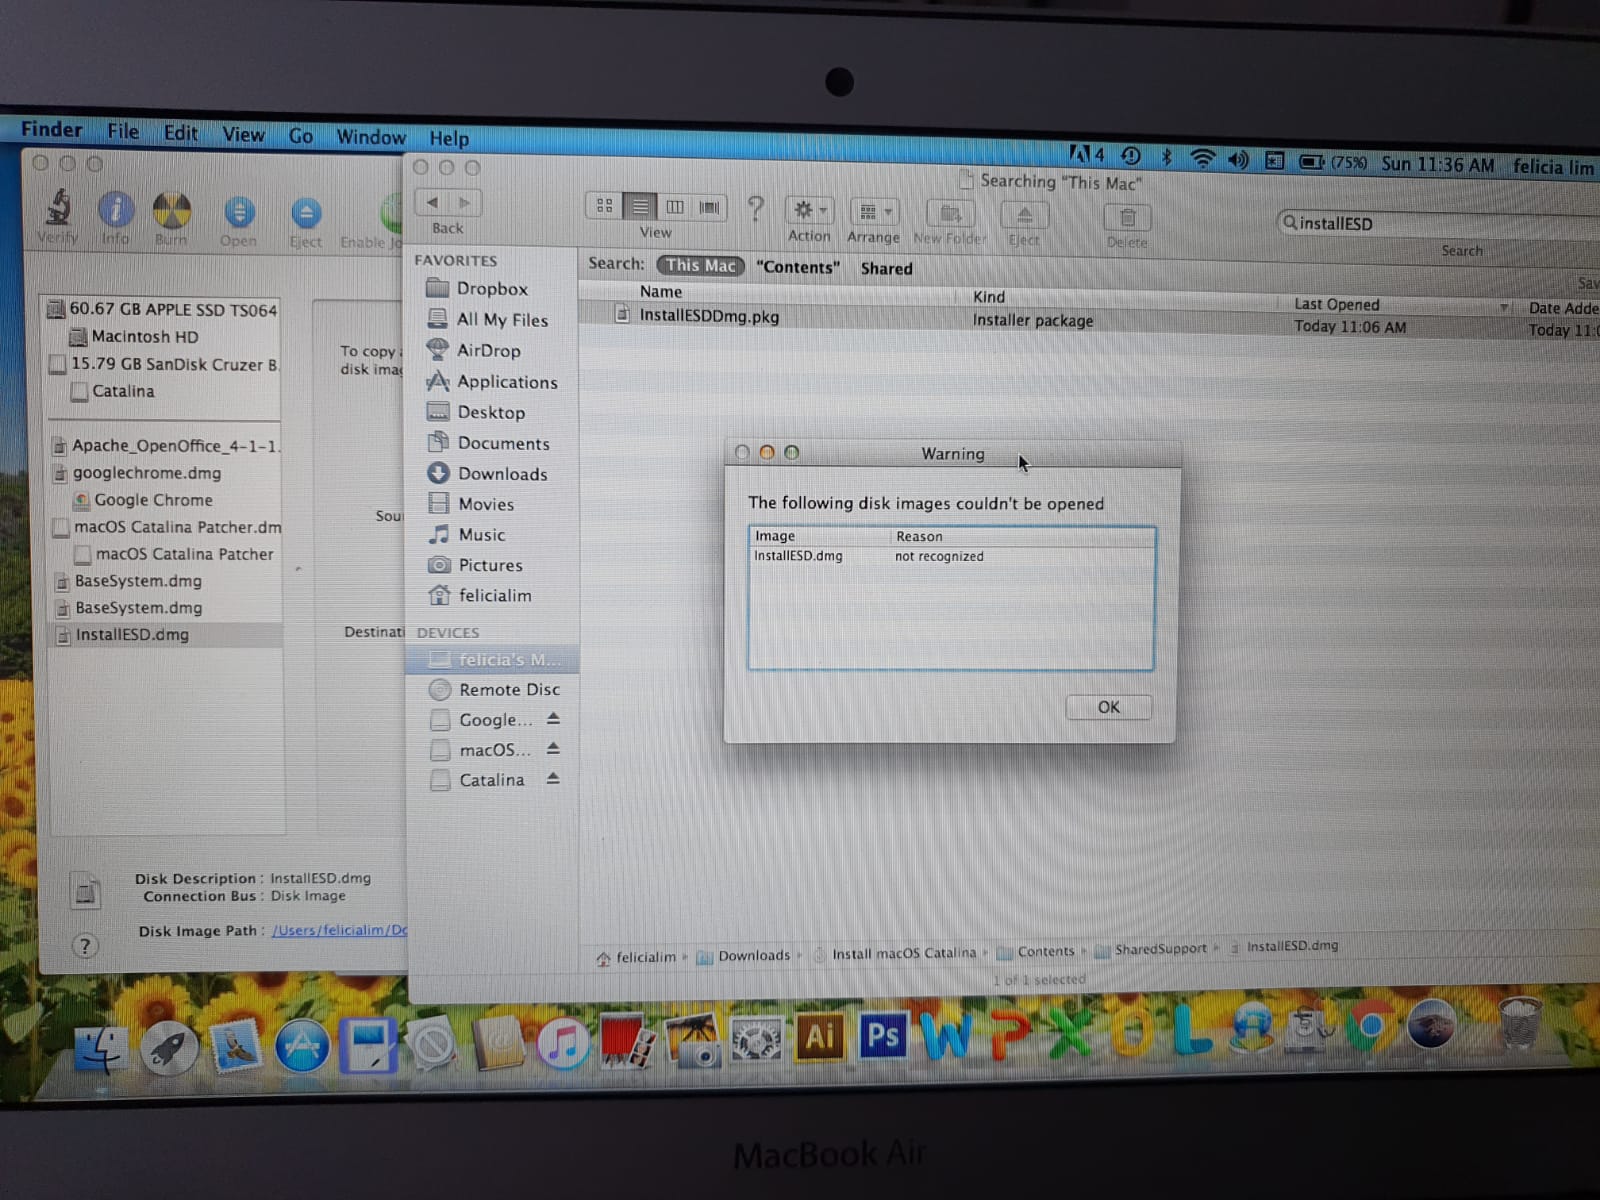The image size is (1600, 1200).
Task: Open the Adobe updates menu bar icon
Action: tap(1086, 154)
